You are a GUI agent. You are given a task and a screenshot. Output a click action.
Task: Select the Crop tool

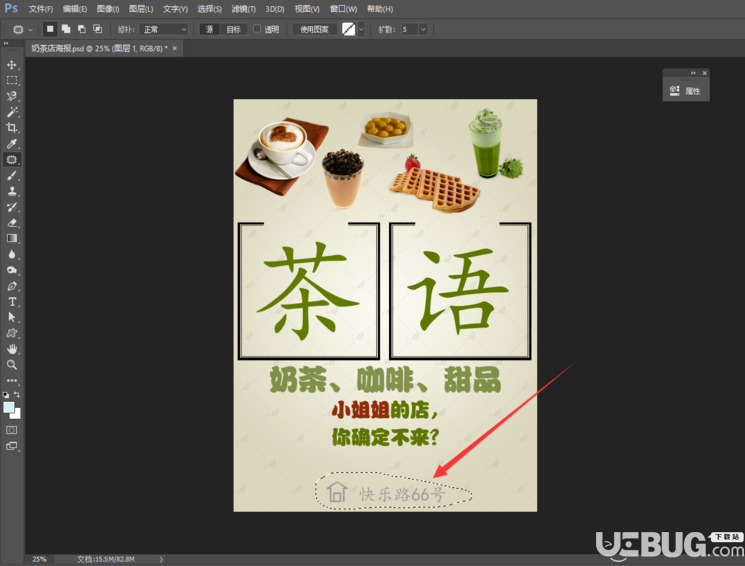point(12,127)
